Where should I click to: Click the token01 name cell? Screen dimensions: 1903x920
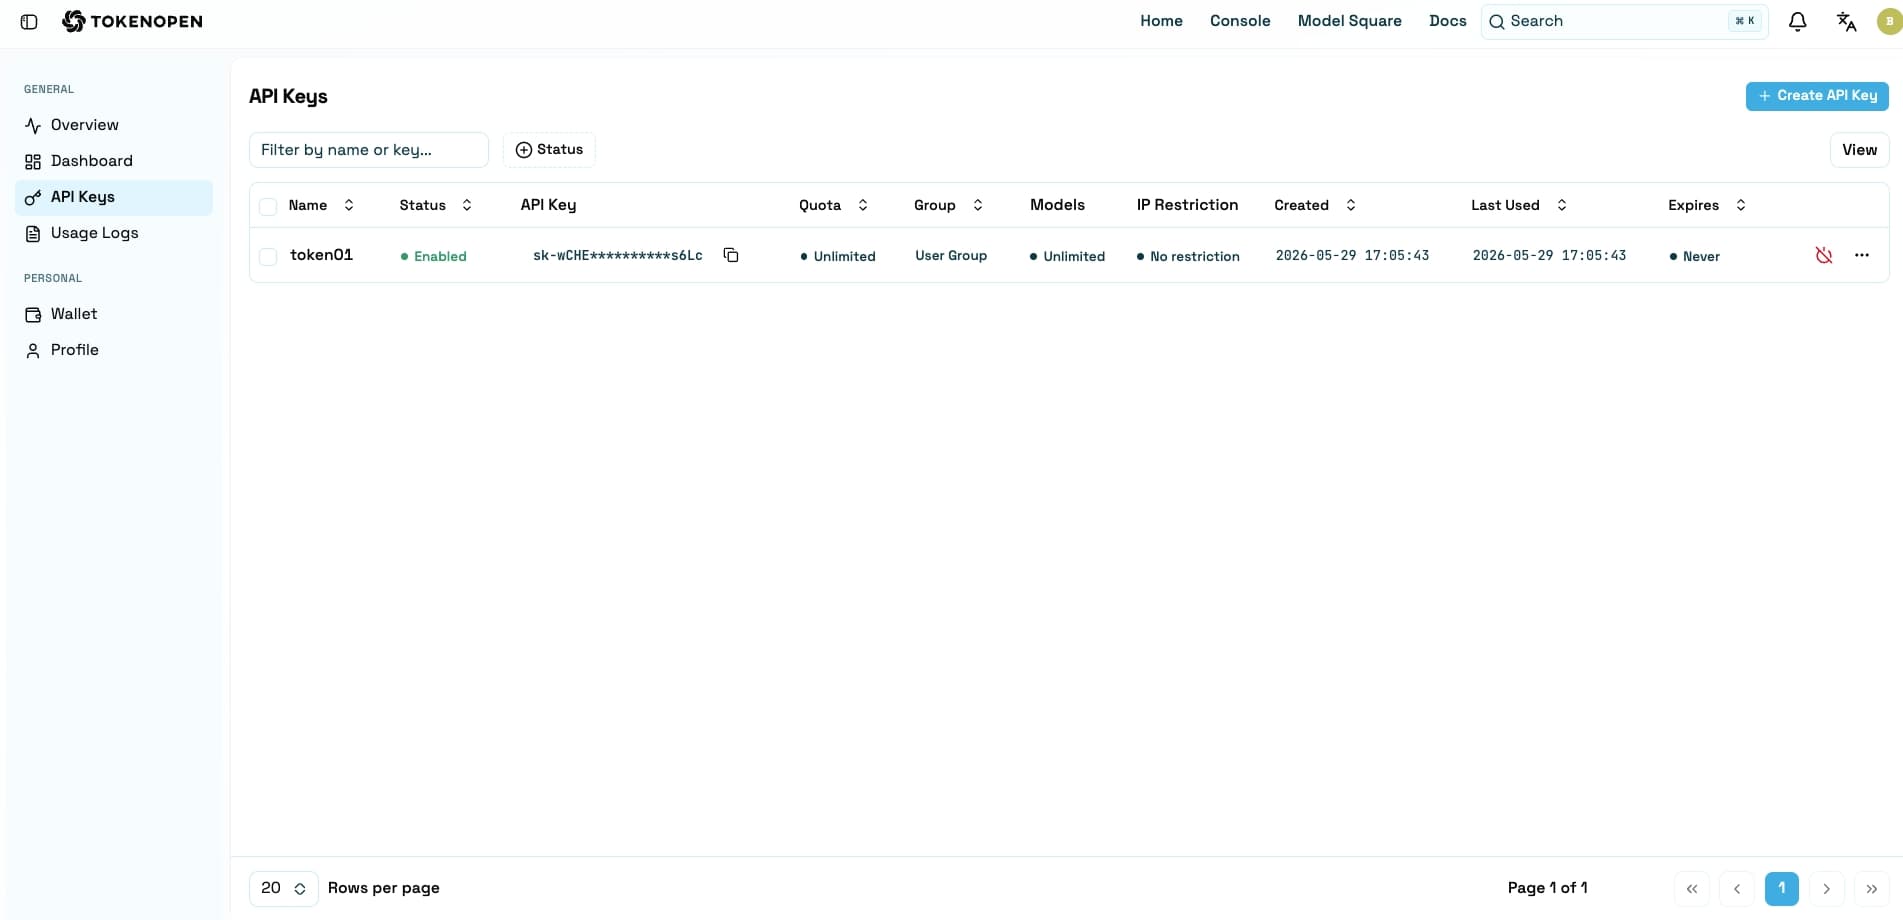(321, 255)
